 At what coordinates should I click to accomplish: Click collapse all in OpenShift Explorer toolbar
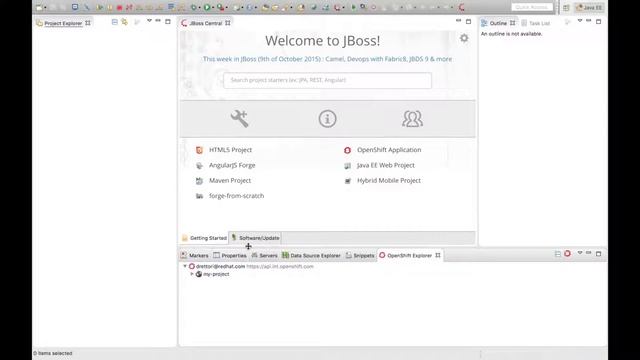point(558,254)
